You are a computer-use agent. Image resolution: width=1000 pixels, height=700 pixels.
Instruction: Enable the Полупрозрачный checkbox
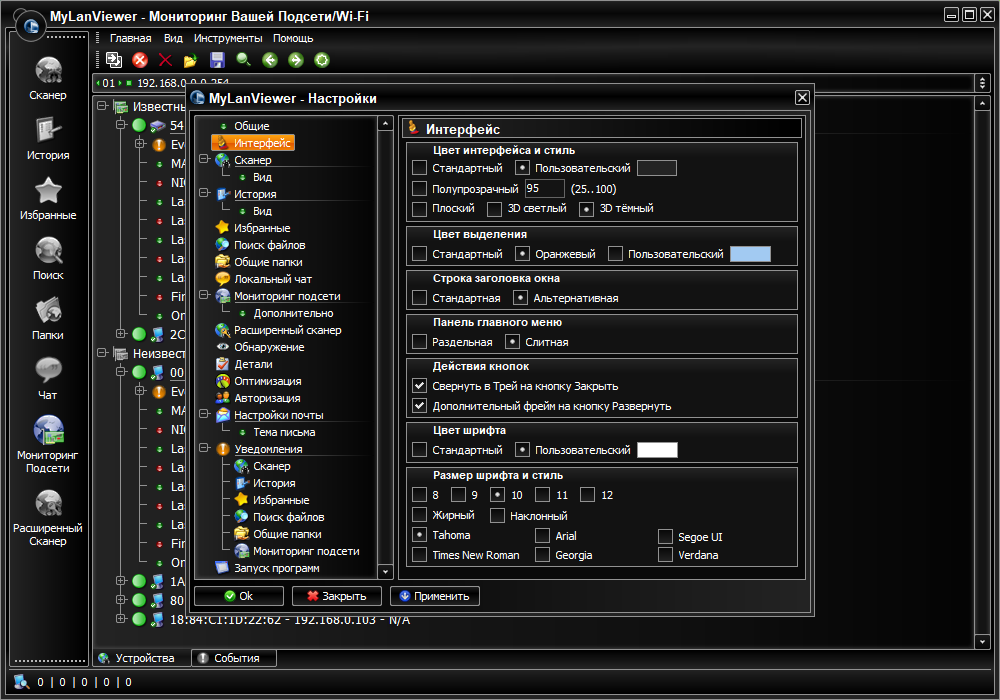(420, 189)
